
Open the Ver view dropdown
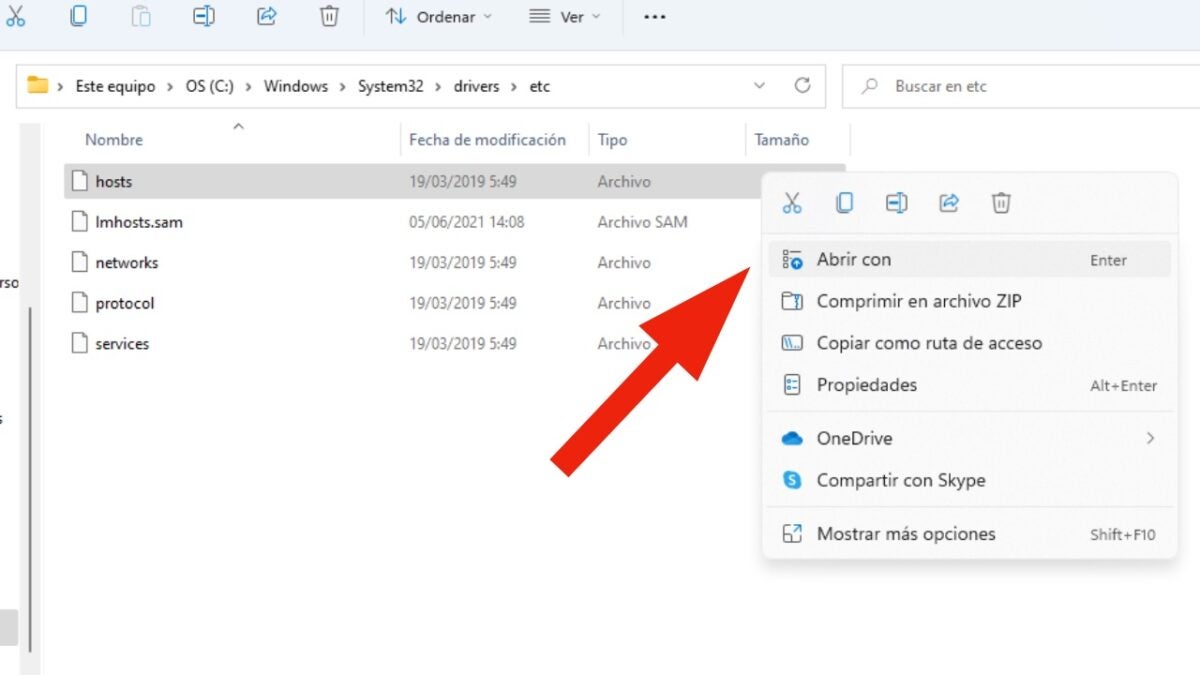pyautogui.click(x=565, y=17)
